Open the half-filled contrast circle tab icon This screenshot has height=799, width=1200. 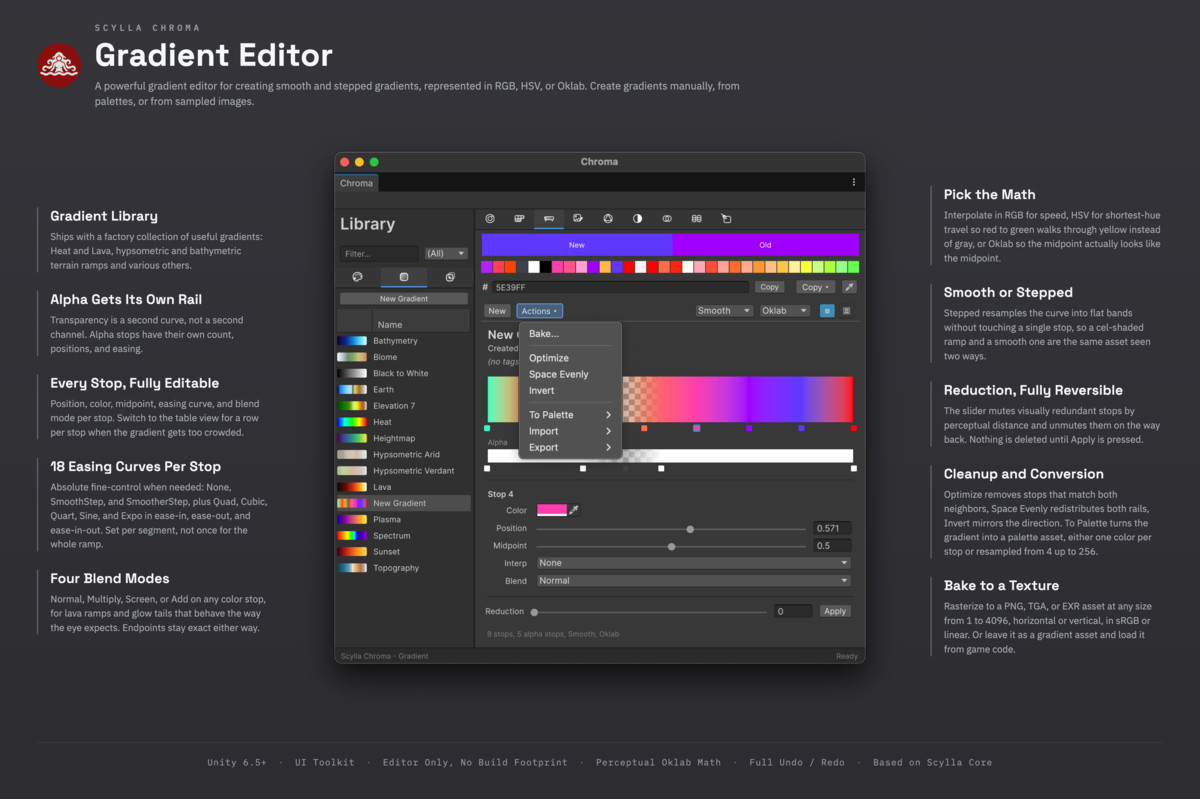pos(637,218)
